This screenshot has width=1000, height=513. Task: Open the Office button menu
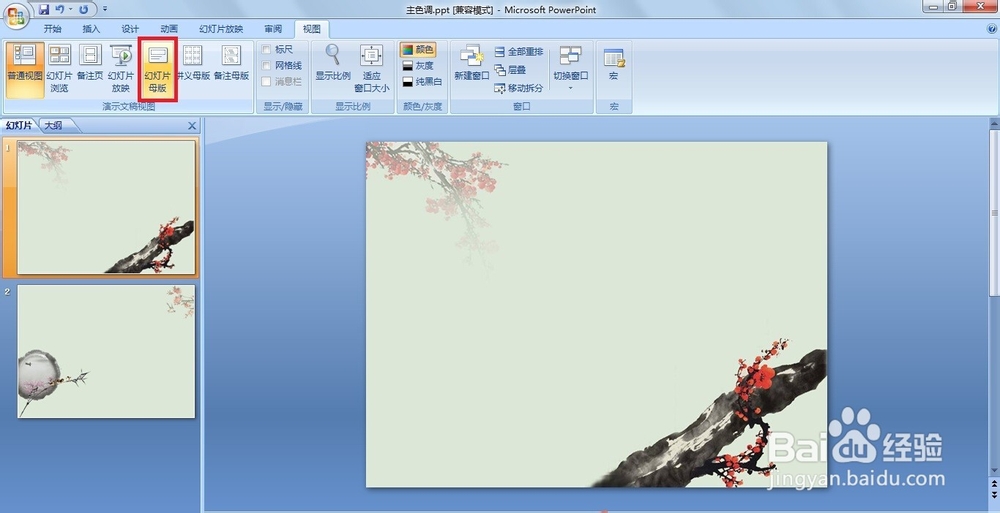(x=15, y=15)
